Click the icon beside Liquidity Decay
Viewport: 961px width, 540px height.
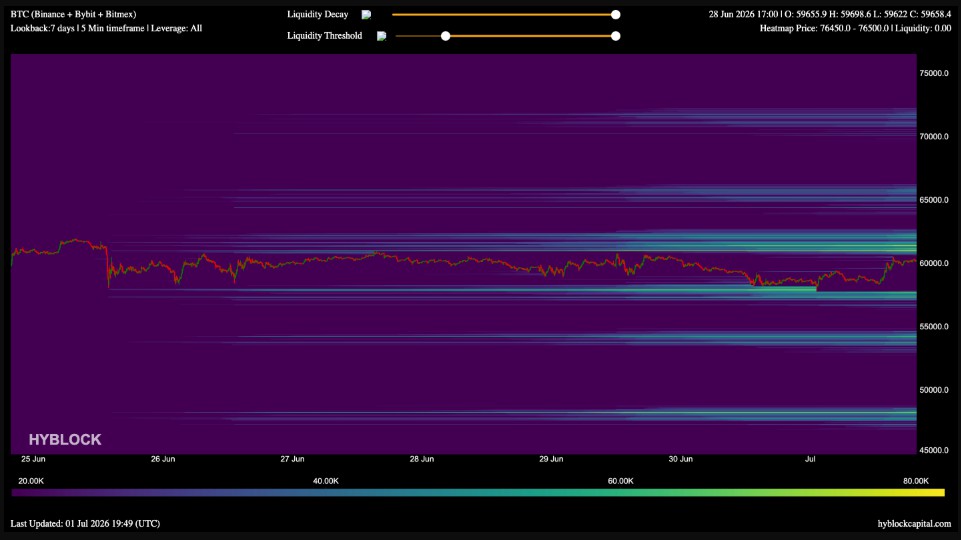pos(366,15)
